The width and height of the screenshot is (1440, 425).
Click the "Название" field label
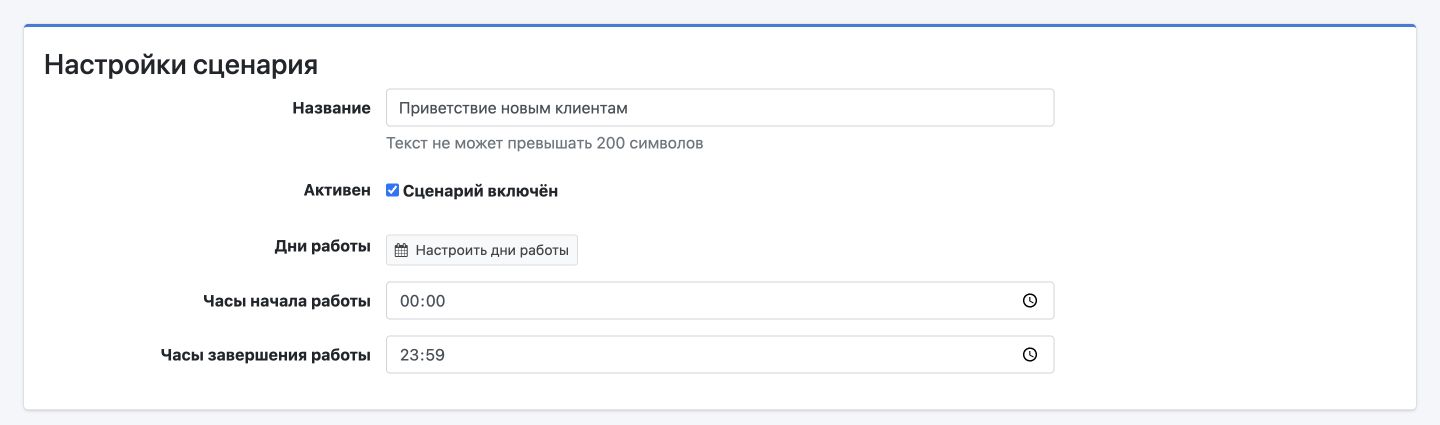pos(331,108)
